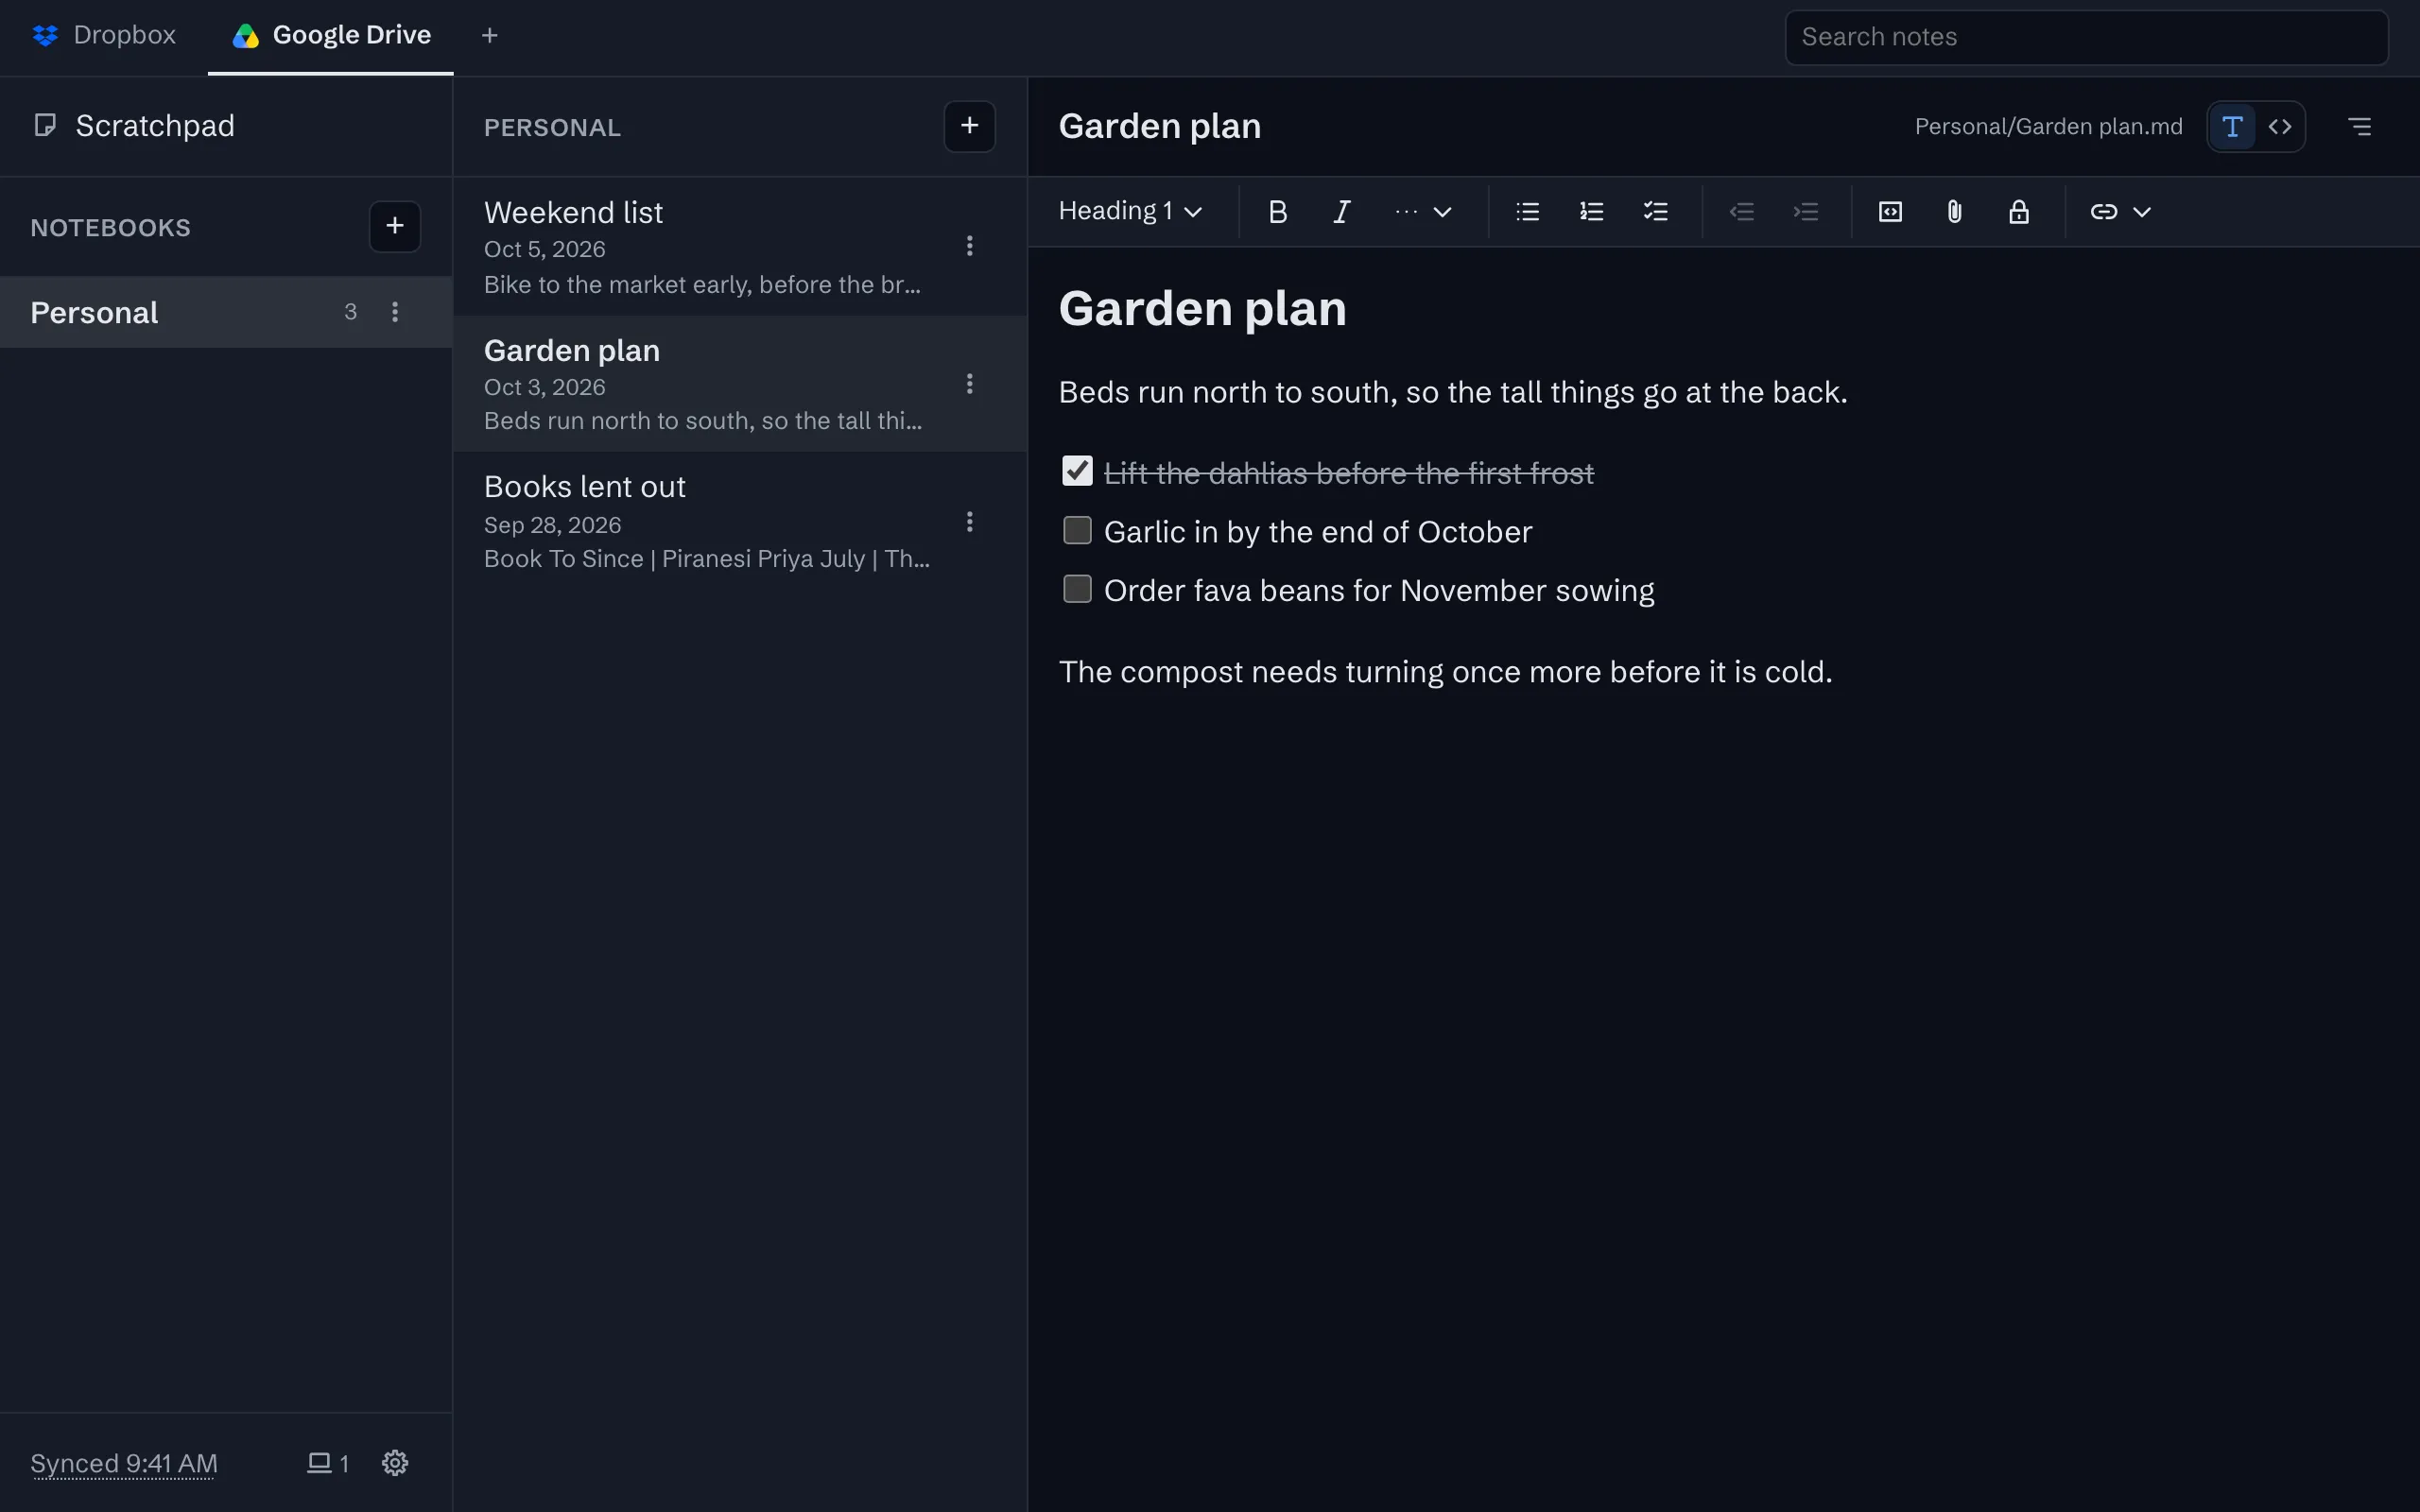Click the indent button
This screenshot has height=1512, width=2420.
click(x=1805, y=212)
